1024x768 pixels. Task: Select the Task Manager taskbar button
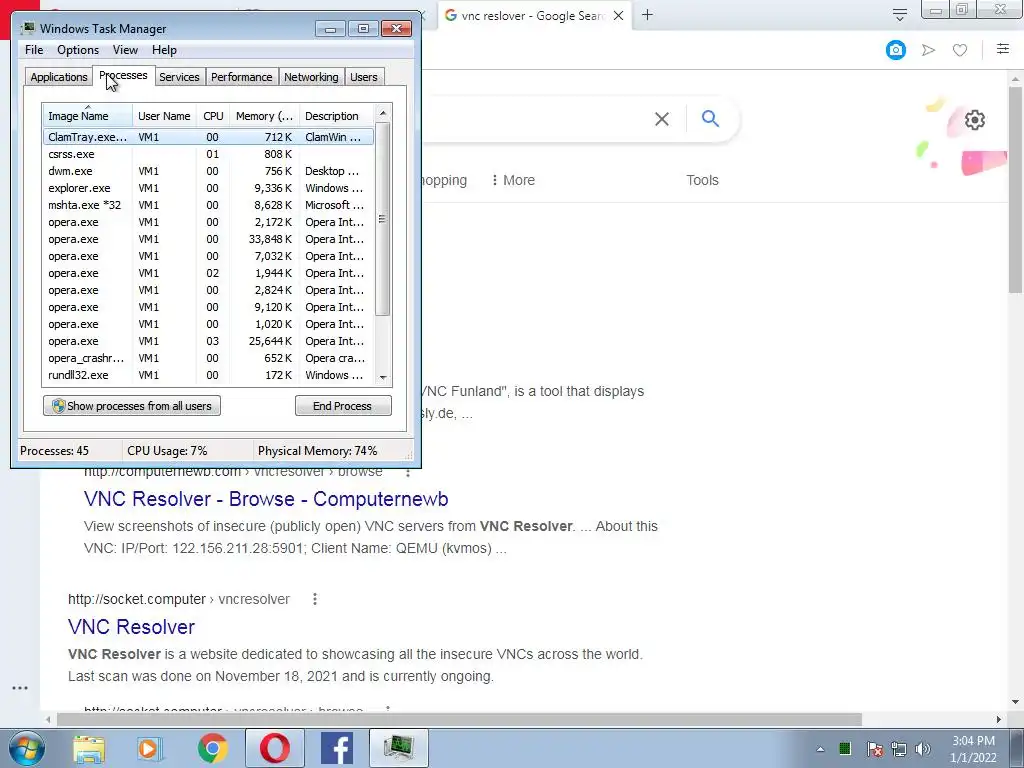[x=399, y=748]
